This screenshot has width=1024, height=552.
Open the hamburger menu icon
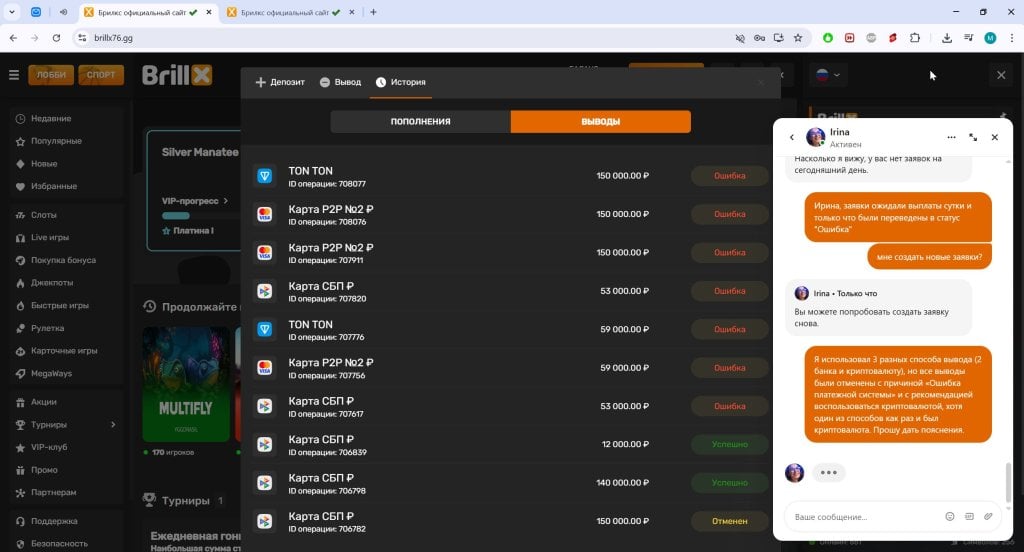click(x=14, y=75)
